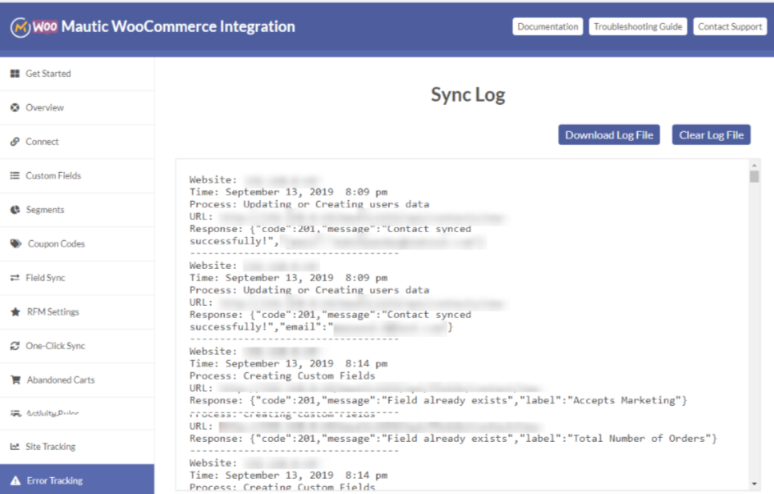Click the Get Started grid icon
The width and height of the screenshot is (774, 494).
click(x=15, y=74)
